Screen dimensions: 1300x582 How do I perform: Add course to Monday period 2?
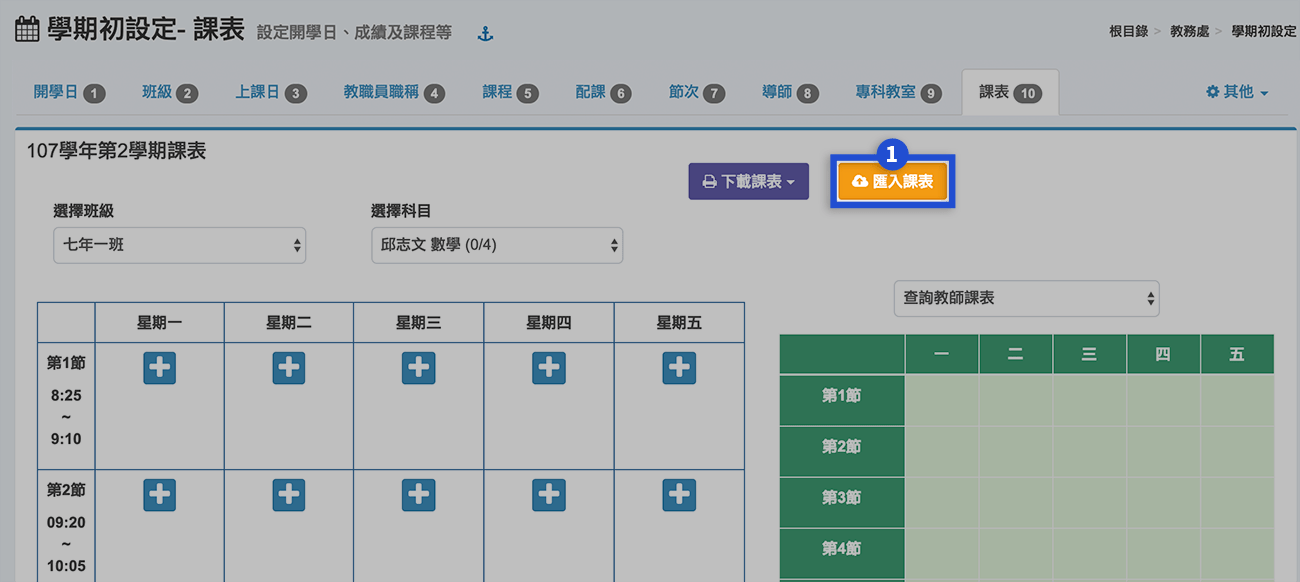(159, 494)
